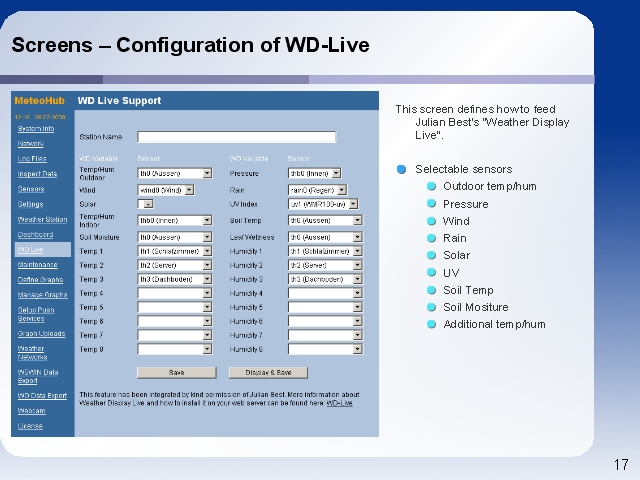Open the empty Temp 4 dropdown
Screen dimensions: 640x480
[174, 293]
